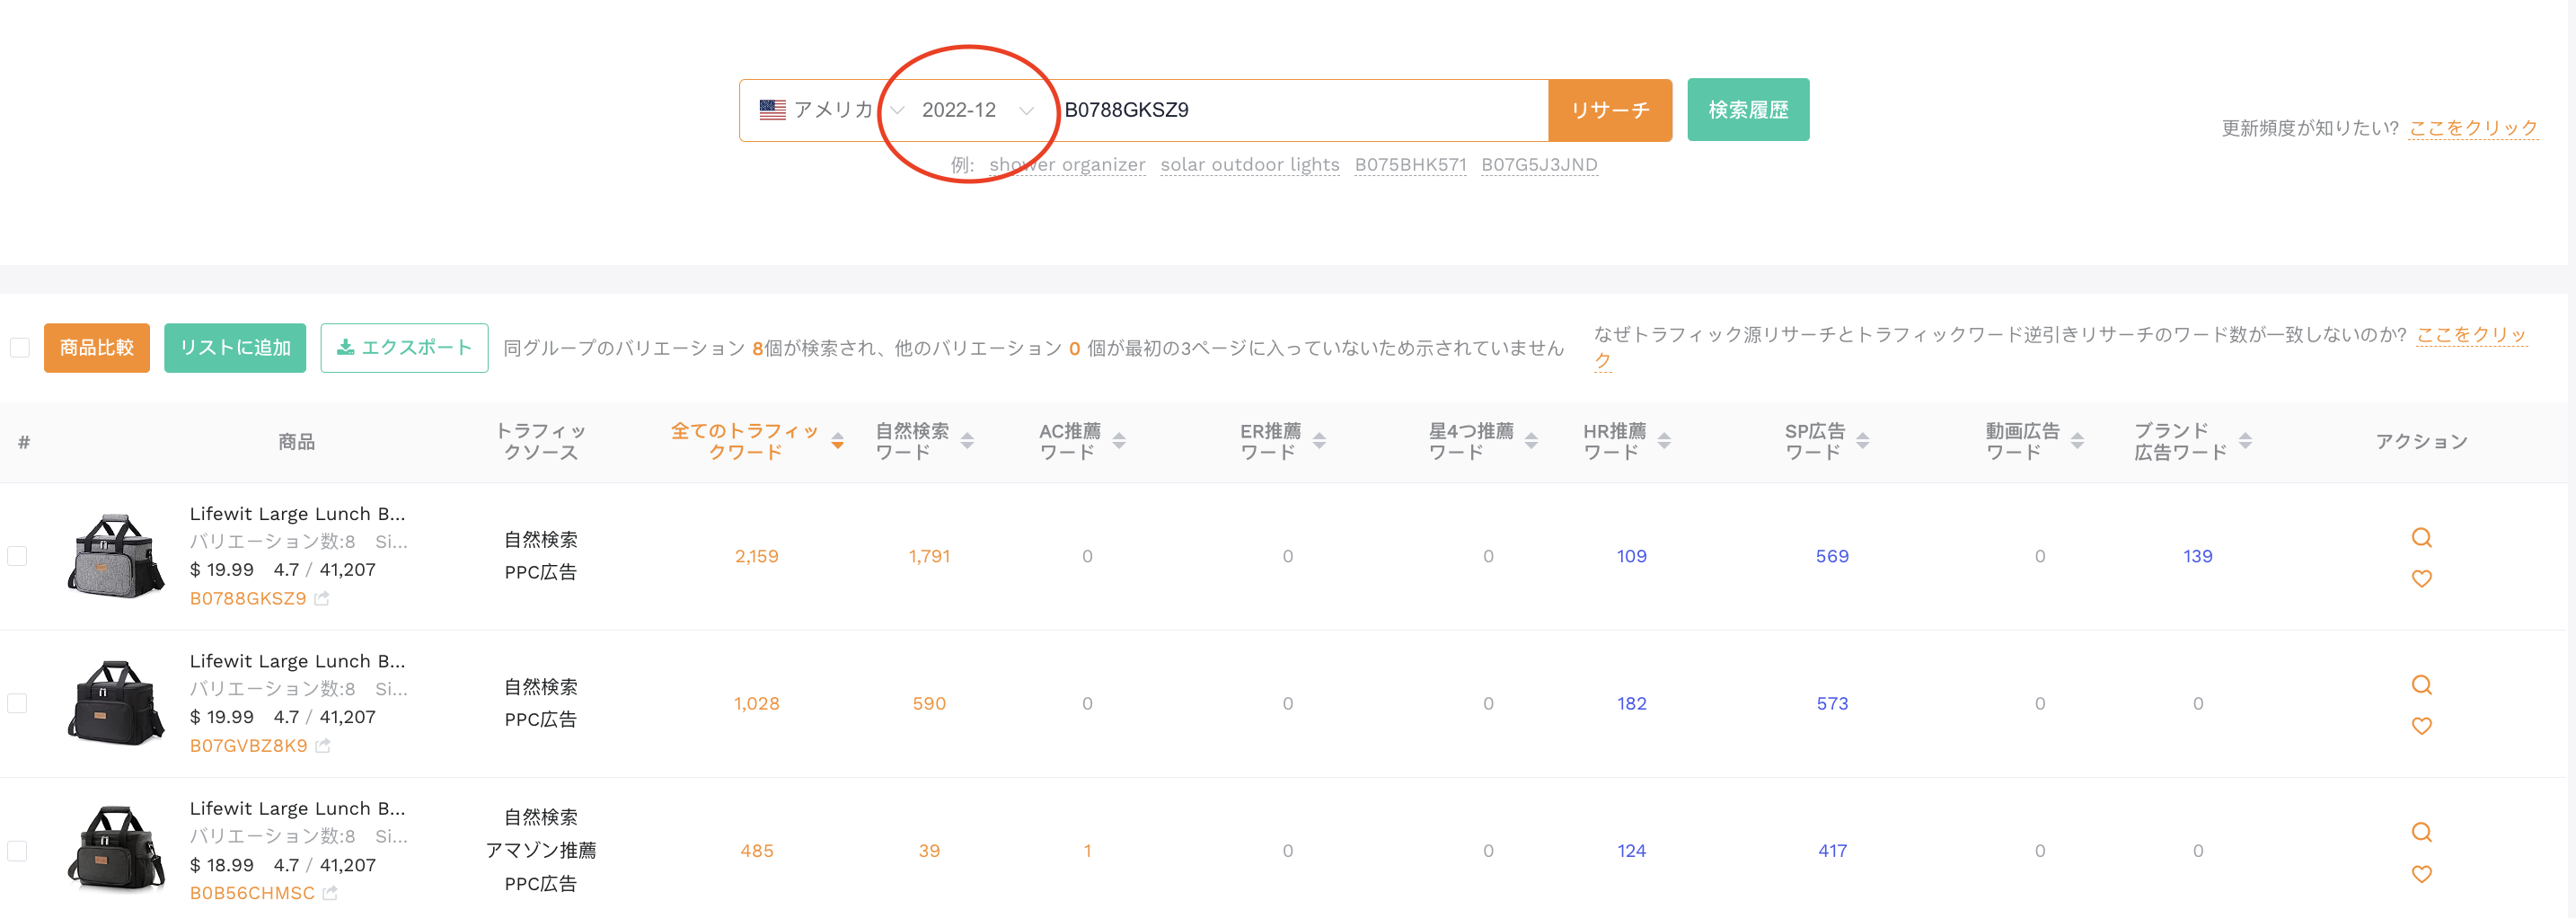Toggle the select-all checkbox beside 商品比較
The width and height of the screenshot is (2576, 918).
tap(19, 348)
